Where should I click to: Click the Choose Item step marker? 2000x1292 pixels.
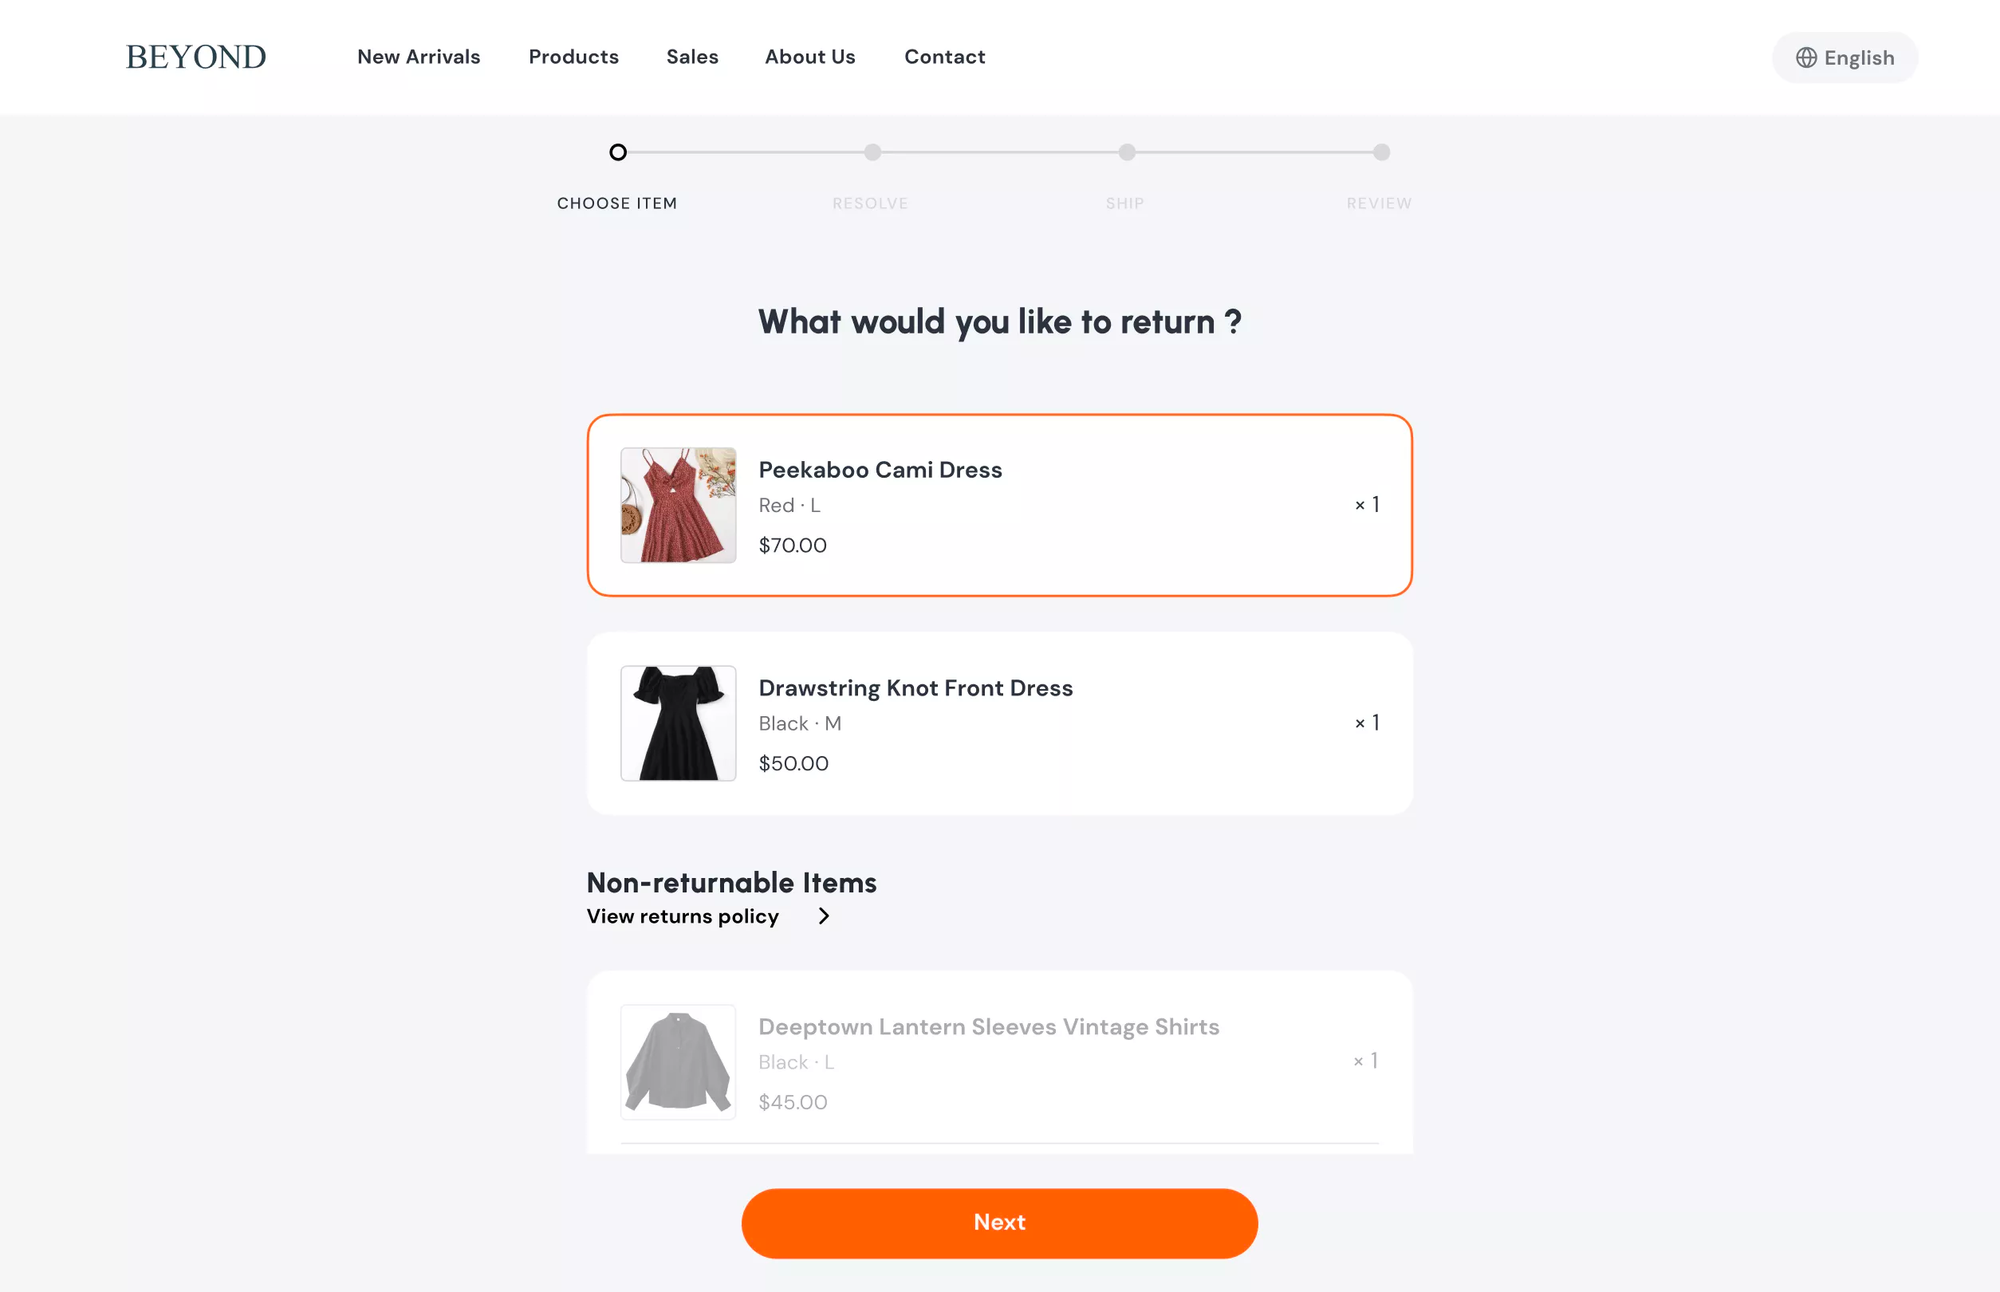(x=618, y=152)
